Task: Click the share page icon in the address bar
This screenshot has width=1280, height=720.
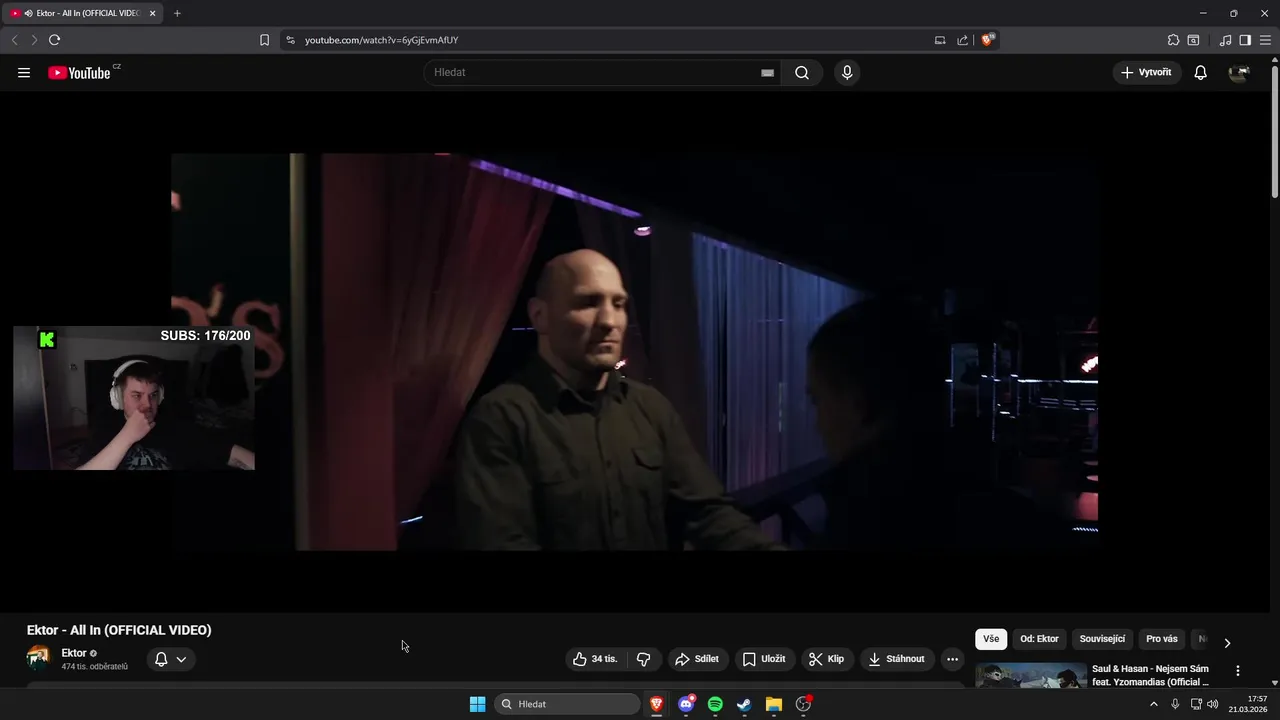Action: point(962,40)
